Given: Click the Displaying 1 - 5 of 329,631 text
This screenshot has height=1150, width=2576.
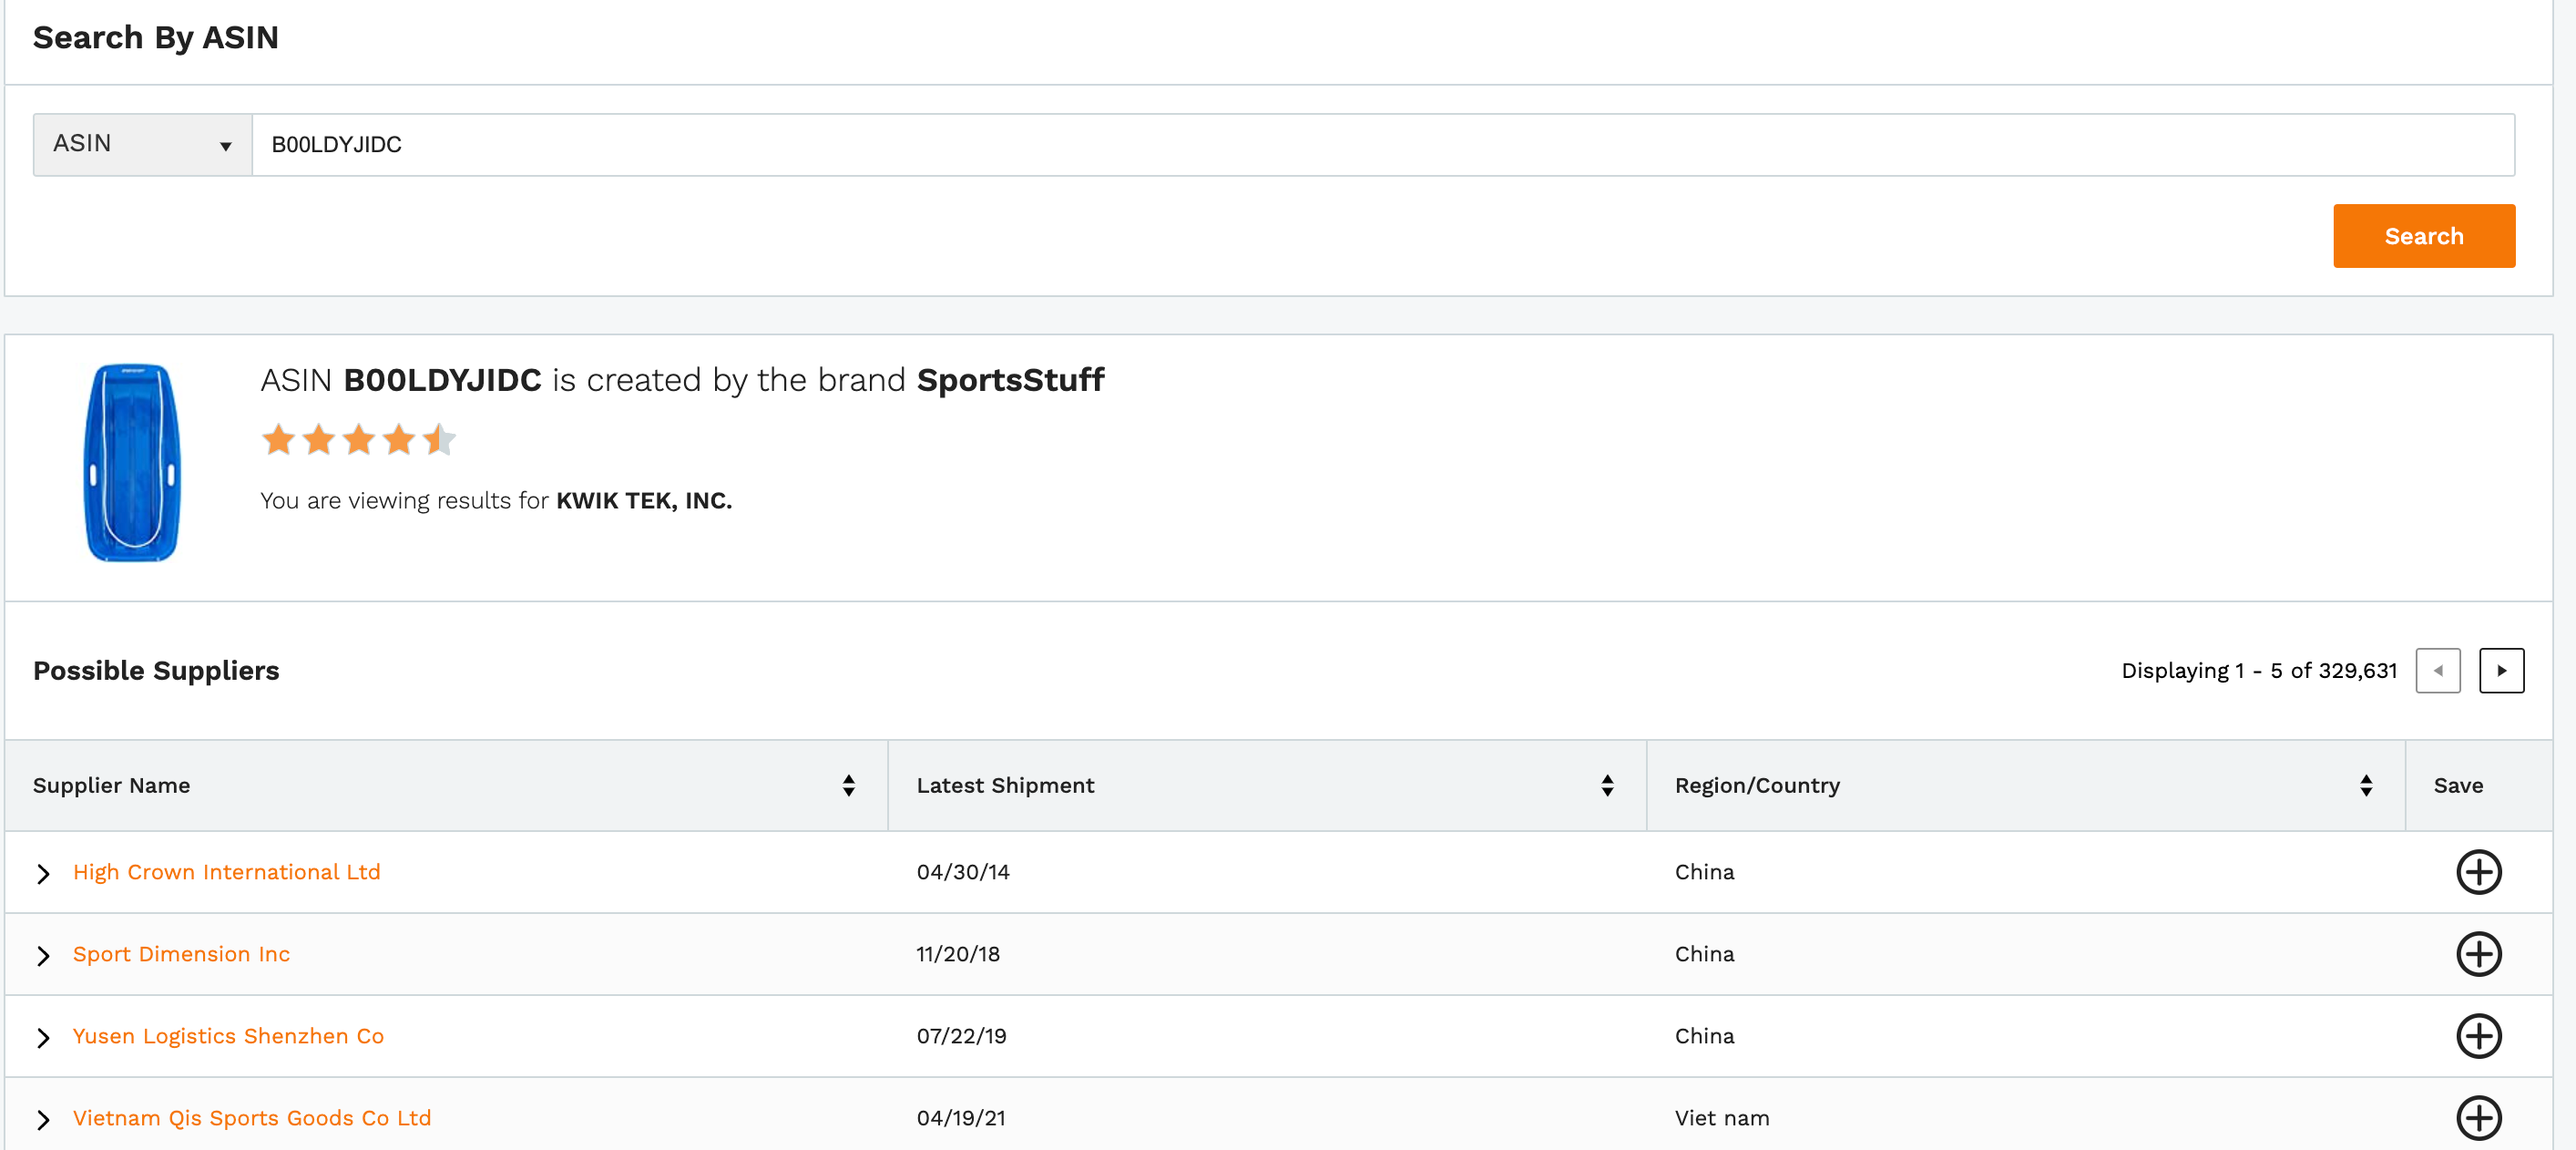Looking at the screenshot, I should 2259,670.
